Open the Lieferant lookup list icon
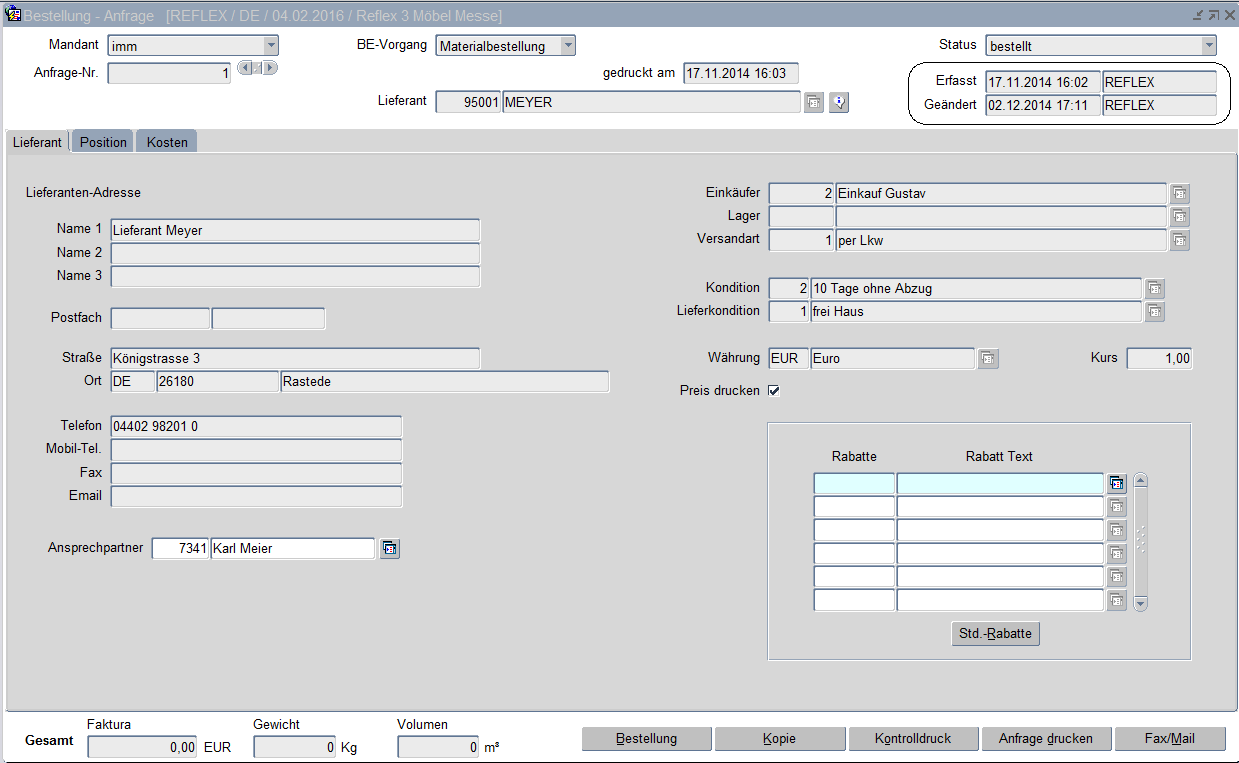1239x763 pixels. [x=814, y=102]
